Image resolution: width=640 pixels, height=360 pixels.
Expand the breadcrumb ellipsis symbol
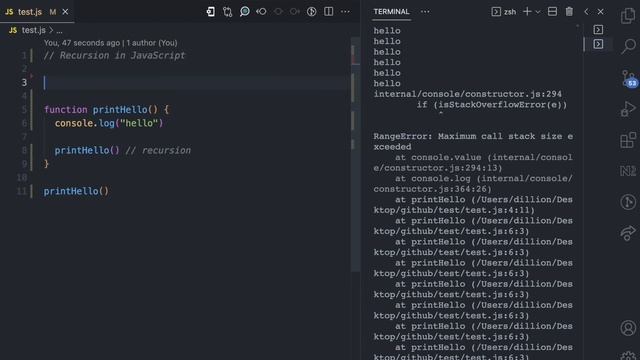[59, 31]
